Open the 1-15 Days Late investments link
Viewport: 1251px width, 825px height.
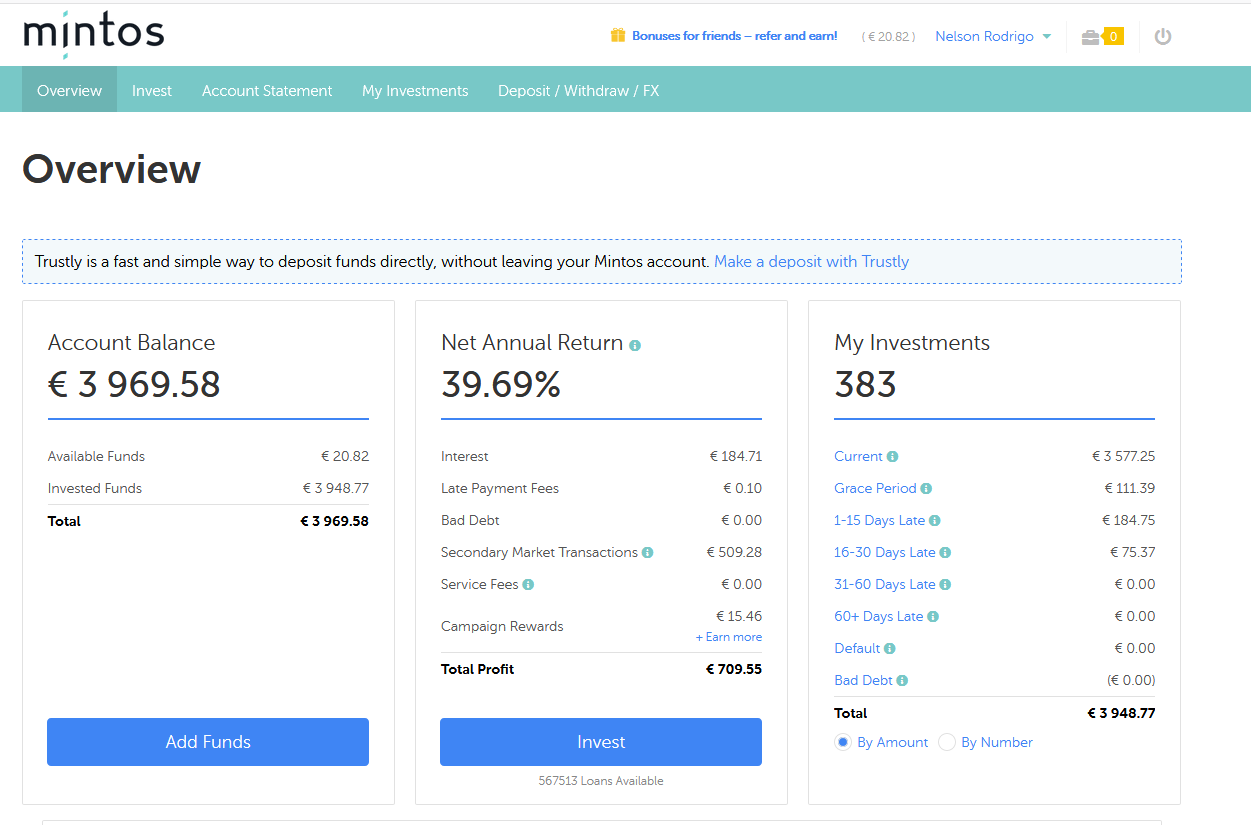pyautogui.click(x=879, y=521)
